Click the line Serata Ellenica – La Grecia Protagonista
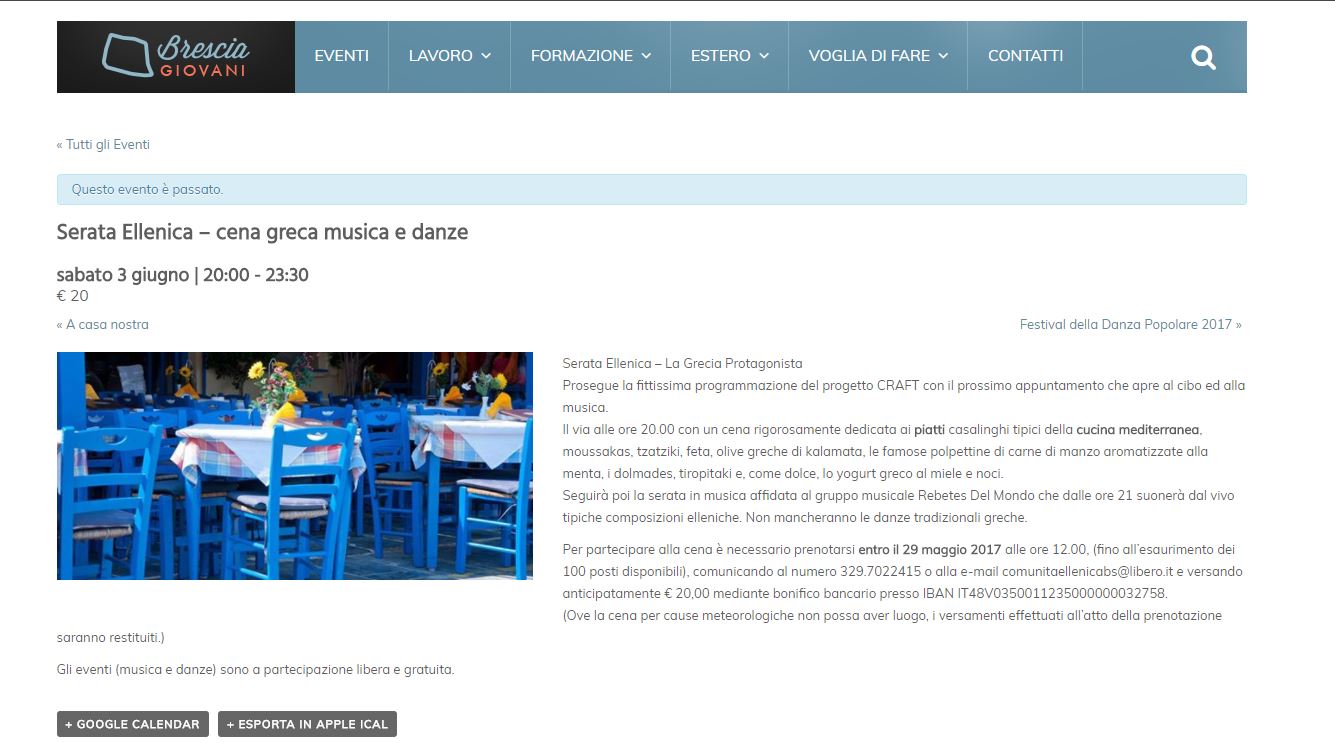Viewport: 1335px width, 743px height. click(683, 363)
